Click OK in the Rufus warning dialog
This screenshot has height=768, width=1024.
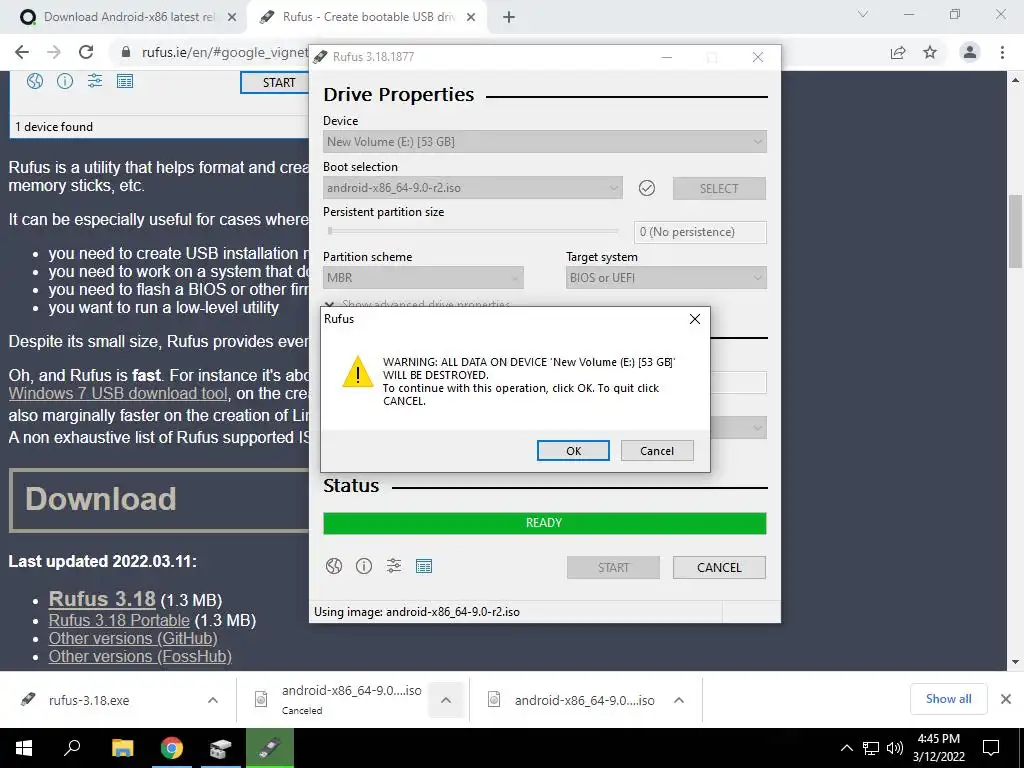pyautogui.click(x=573, y=451)
